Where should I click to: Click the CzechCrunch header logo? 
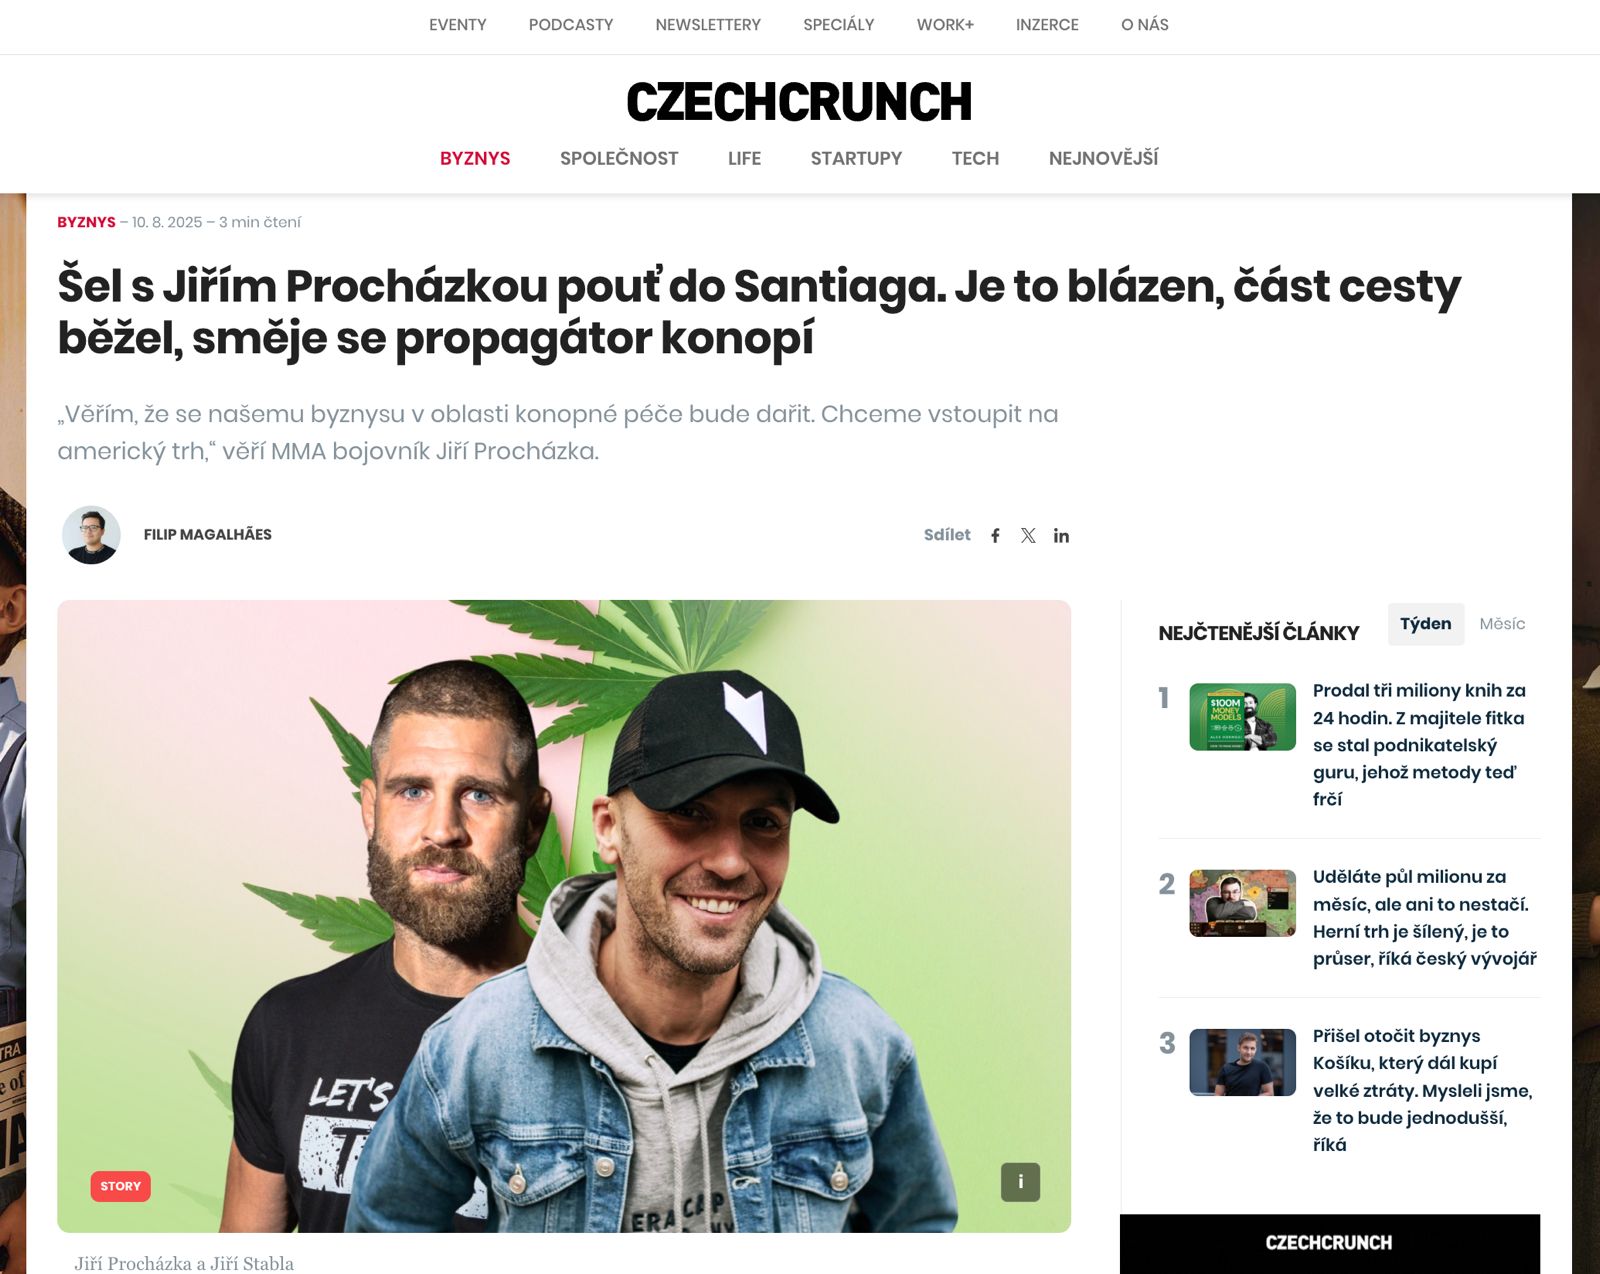pos(799,102)
